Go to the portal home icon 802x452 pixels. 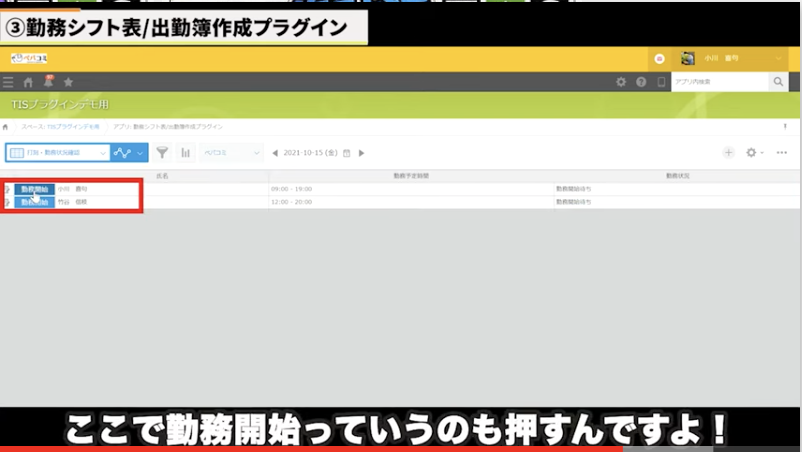(28, 82)
